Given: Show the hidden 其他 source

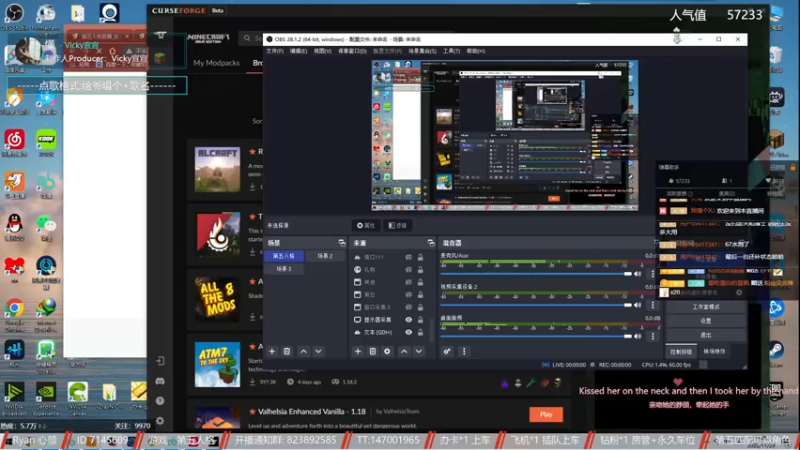Looking at the screenshot, I should [409, 282].
